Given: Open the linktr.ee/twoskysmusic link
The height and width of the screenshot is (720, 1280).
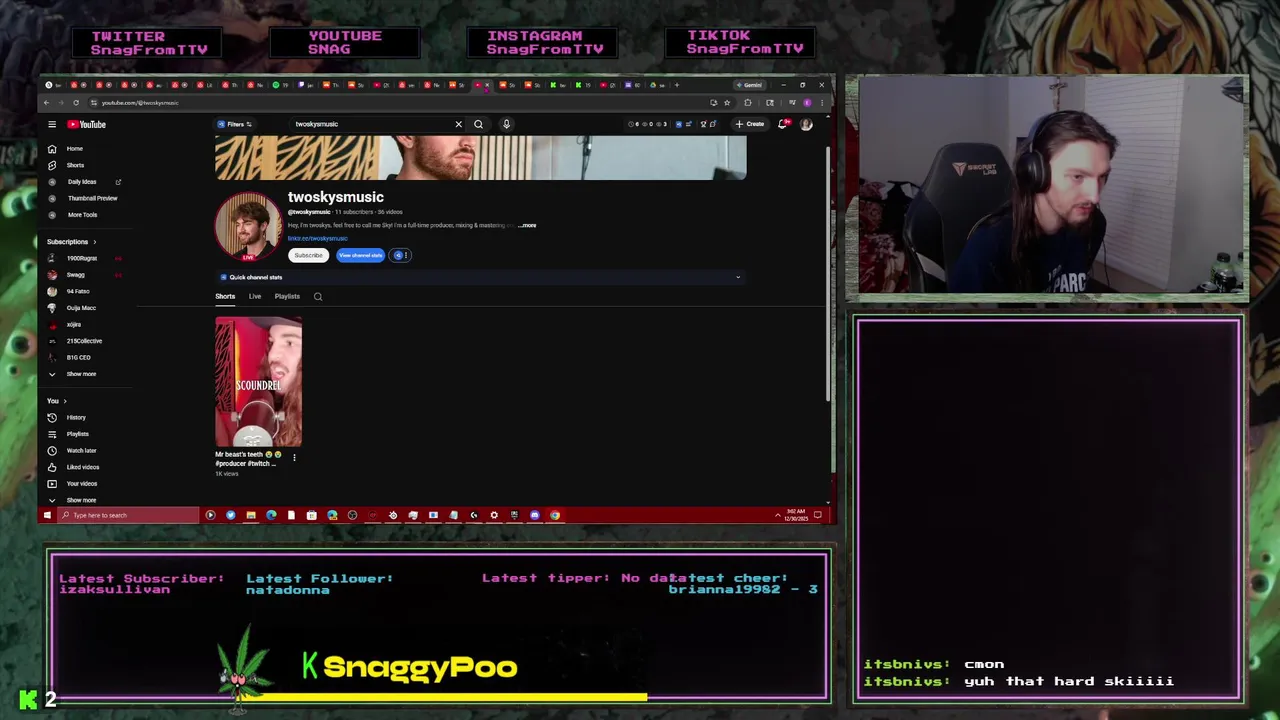Looking at the screenshot, I should pos(318,238).
